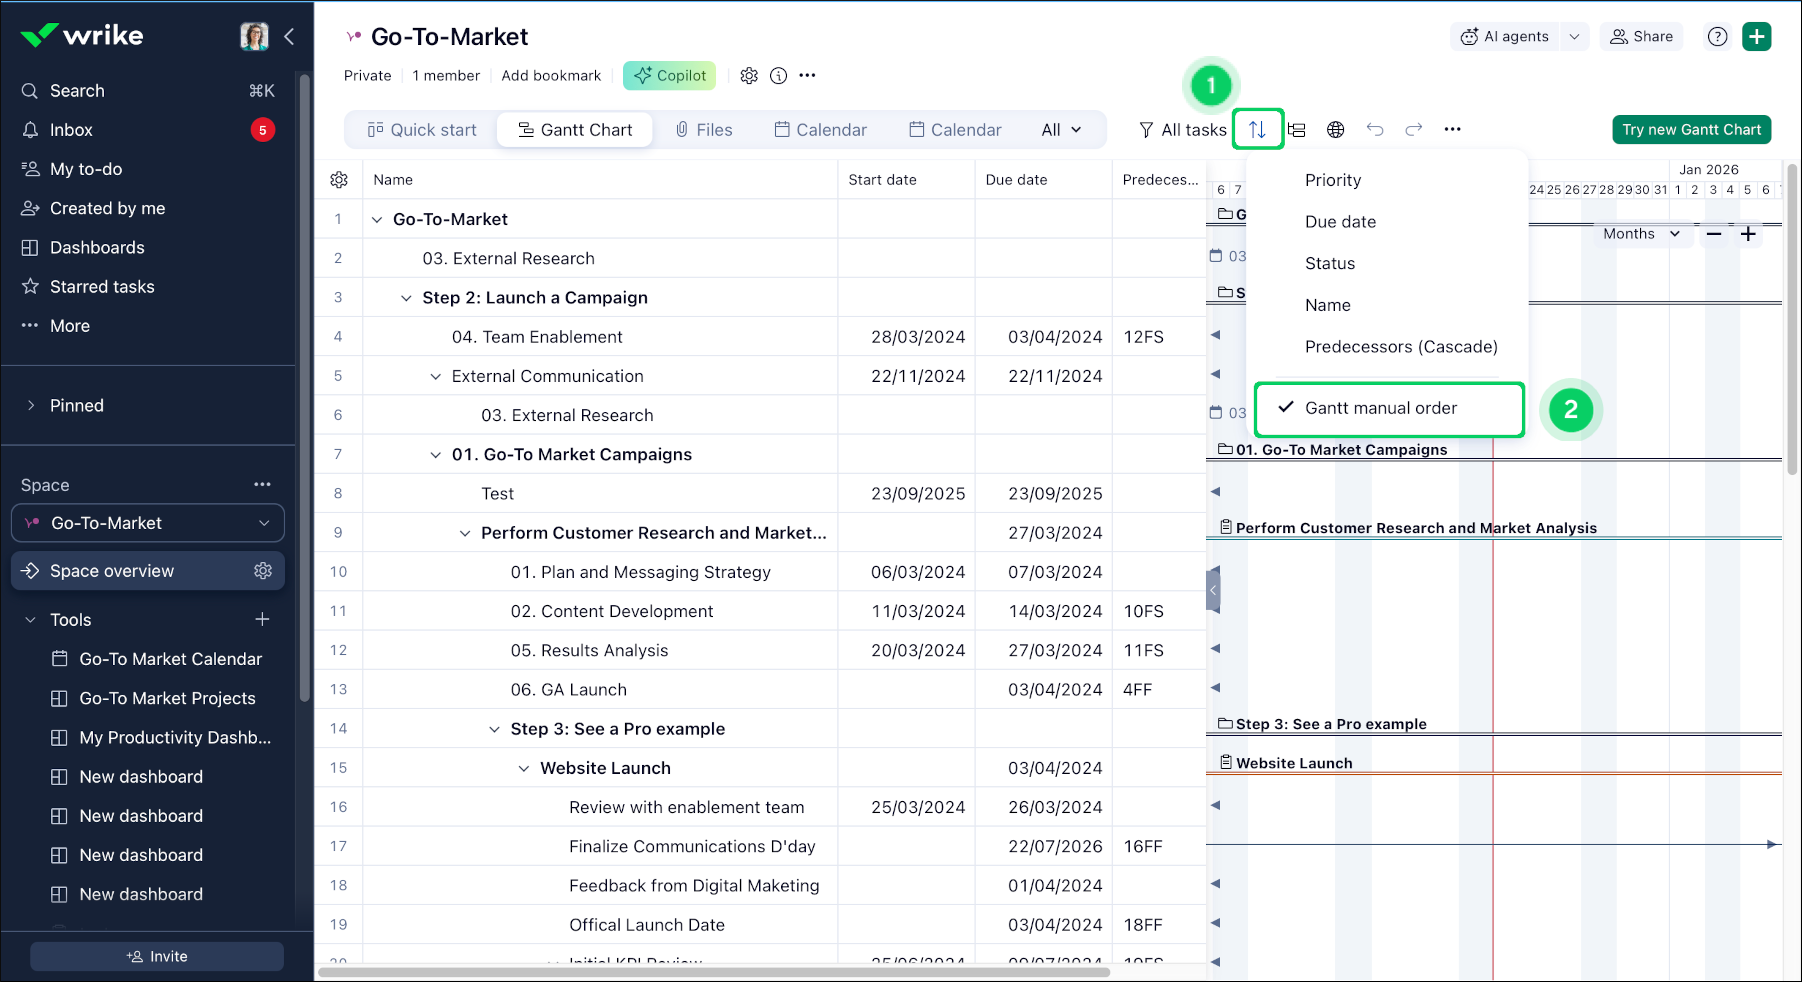Collapse Step 2: Launch a Campaign
The width and height of the screenshot is (1802, 982).
click(406, 298)
